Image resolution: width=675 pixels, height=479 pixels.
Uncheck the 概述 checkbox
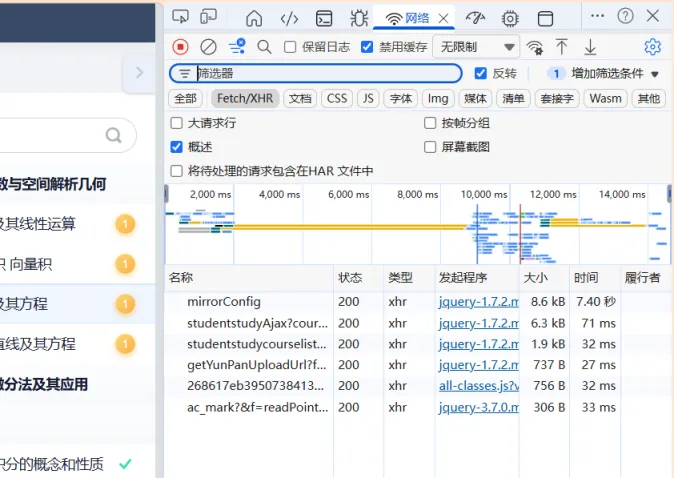point(176,147)
